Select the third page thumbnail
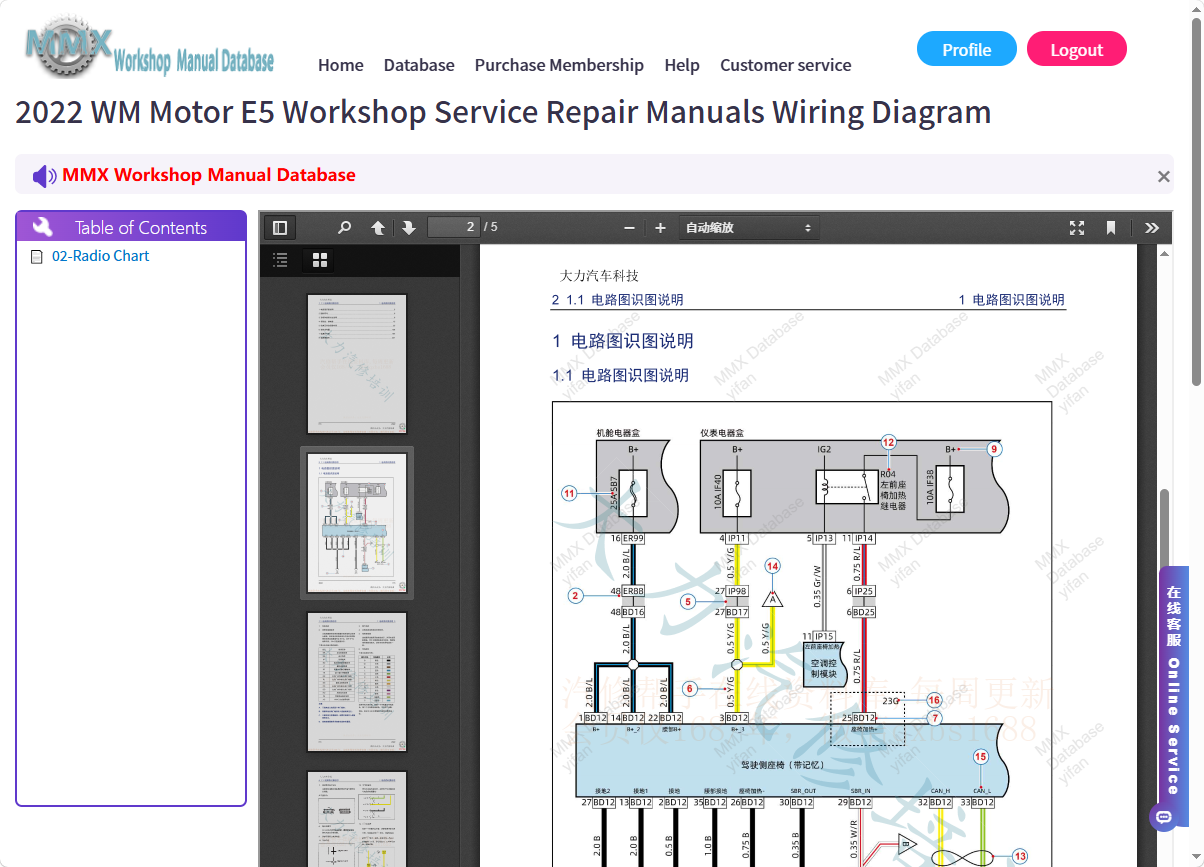This screenshot has width=1204, height=867. coord(357,682)
